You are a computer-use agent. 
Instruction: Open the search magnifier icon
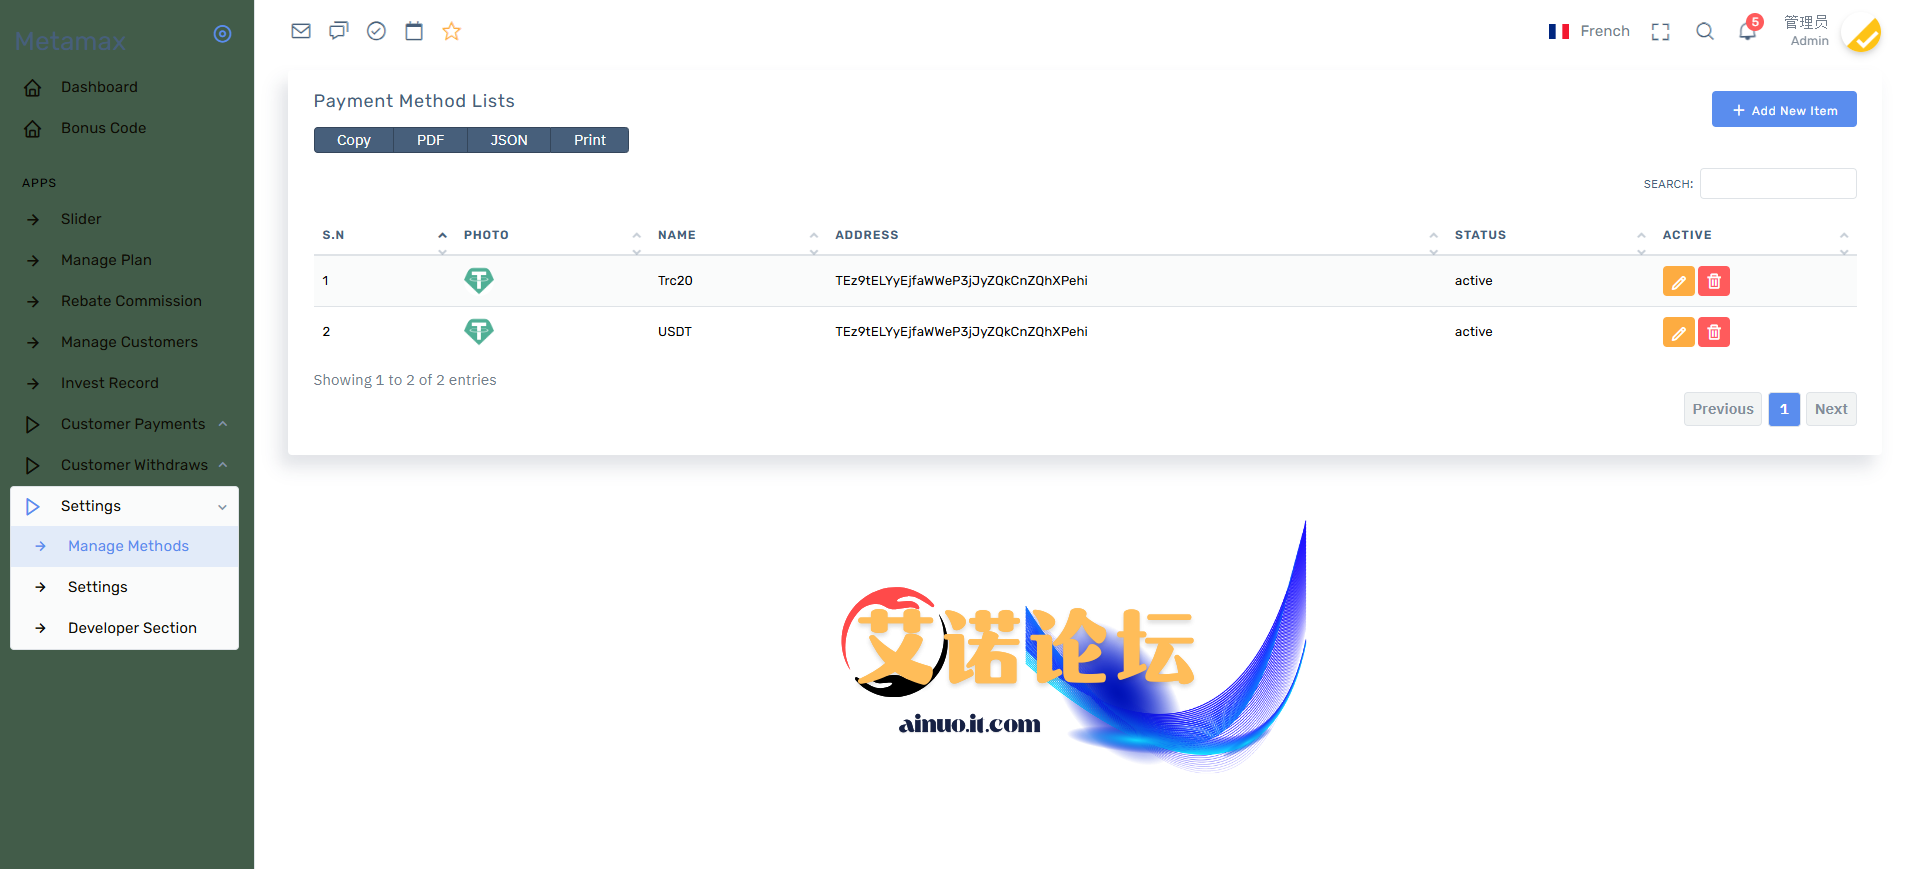(1705, 32)
